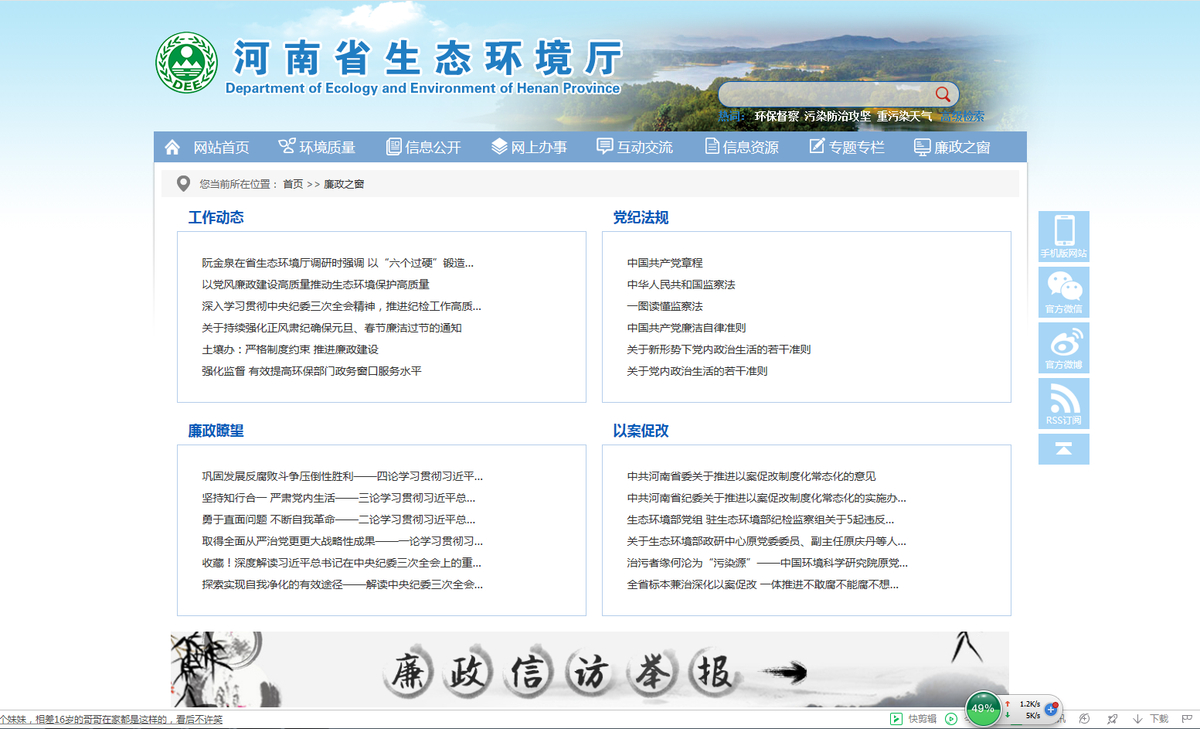Open article 探索实现自我净化的有效途径
The image size is (1200, 729).
342,584
